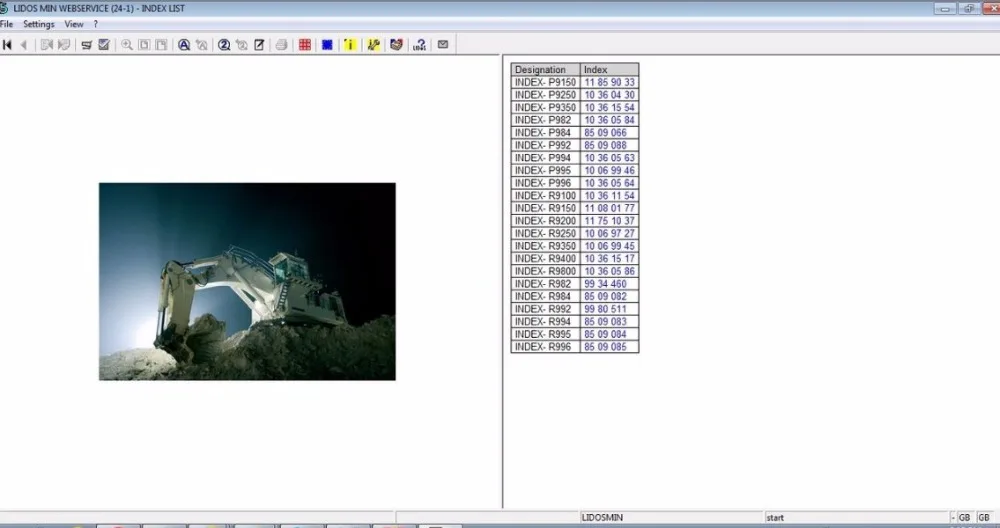Click the yellow wrench tools icon

coord(374,45)
